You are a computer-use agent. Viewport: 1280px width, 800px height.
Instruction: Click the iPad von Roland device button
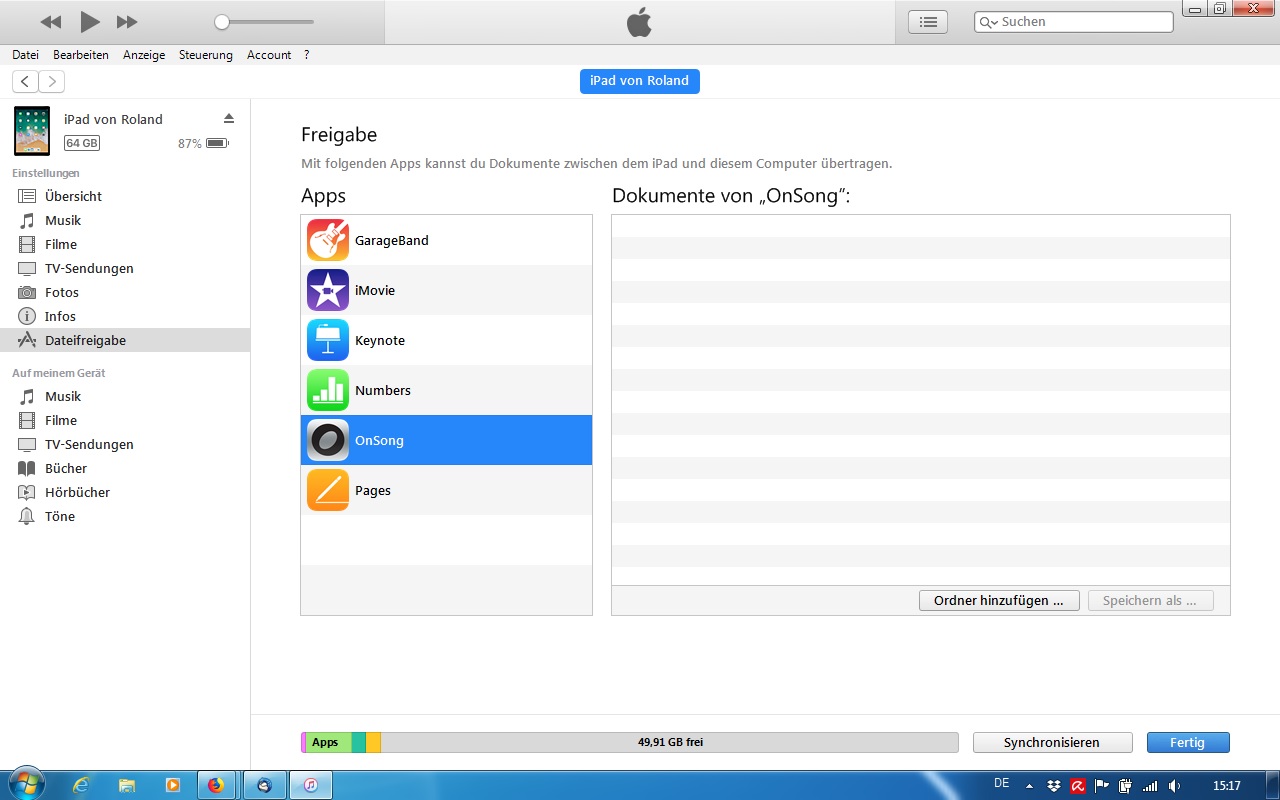coord(639,81)
